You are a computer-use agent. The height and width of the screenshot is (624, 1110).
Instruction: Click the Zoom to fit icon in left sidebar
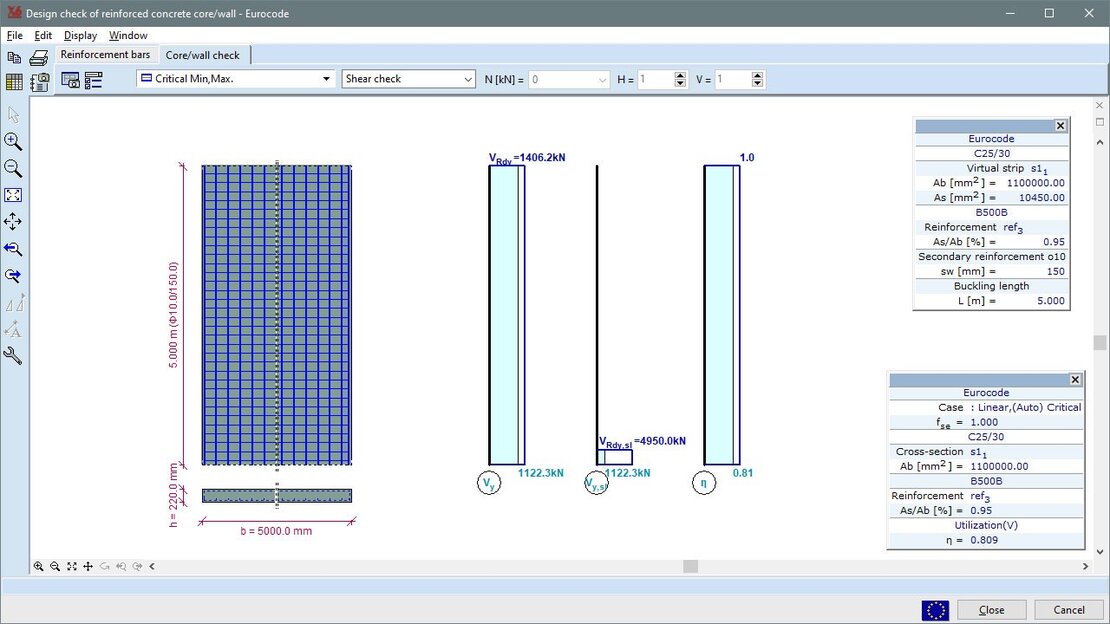point(13,195)
